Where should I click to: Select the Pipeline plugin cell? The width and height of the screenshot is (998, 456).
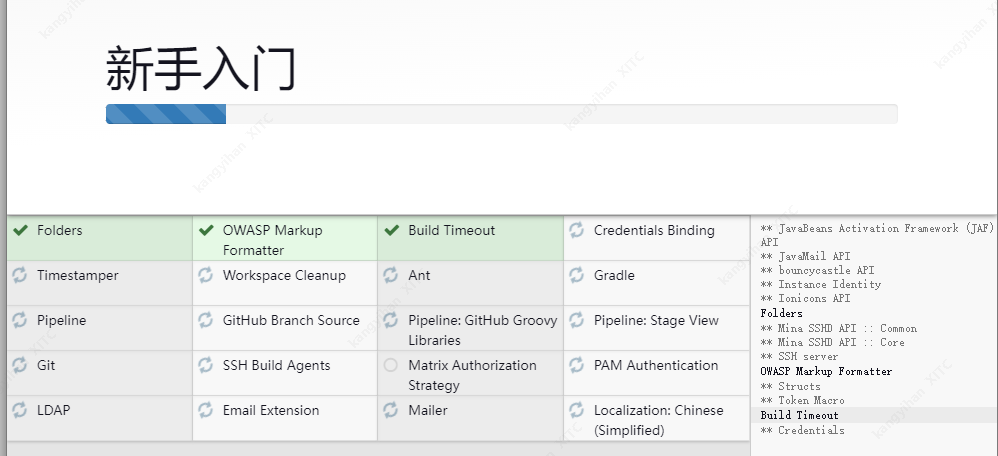(x=100, y=328)
